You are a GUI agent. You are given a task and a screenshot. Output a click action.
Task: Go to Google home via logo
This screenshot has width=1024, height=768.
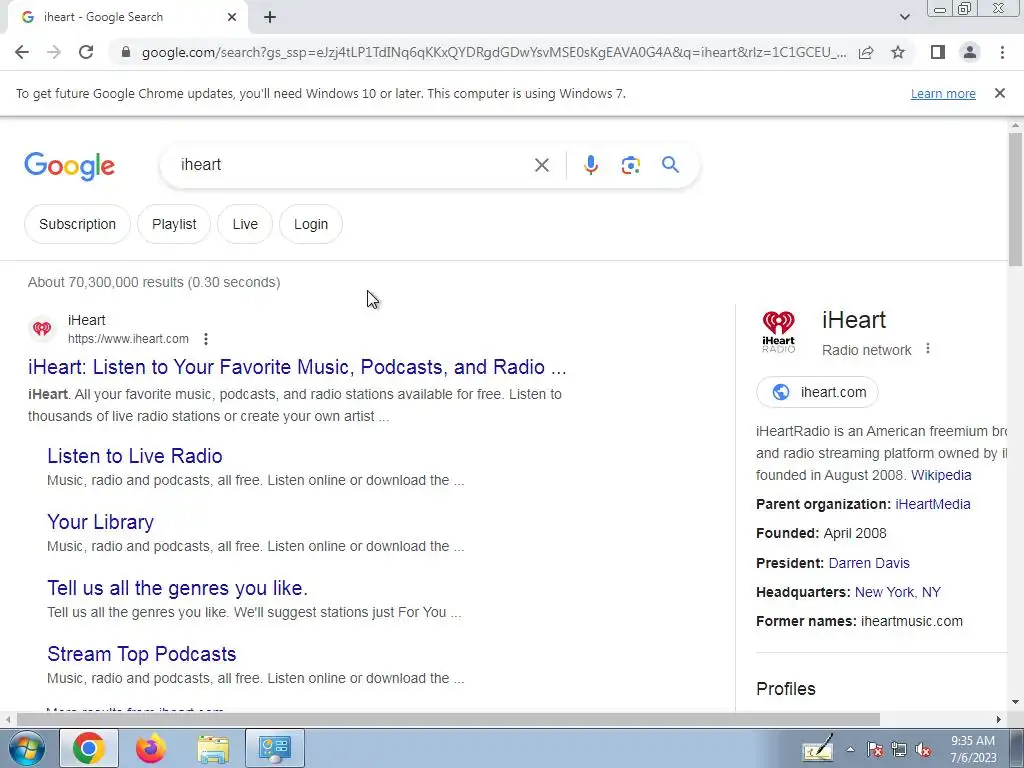[69, 167]
